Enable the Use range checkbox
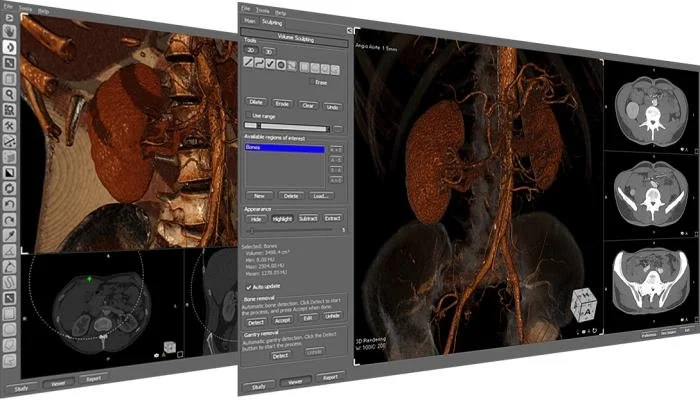The width and height of the screenshot is (700, 400). [248, 115]
